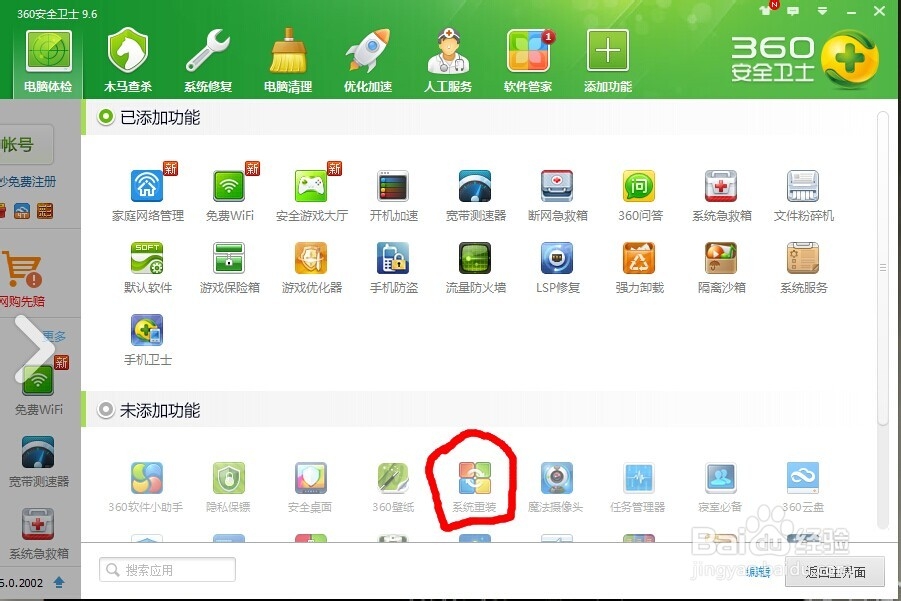Open 手机防盗 tool

pos(394,268)
